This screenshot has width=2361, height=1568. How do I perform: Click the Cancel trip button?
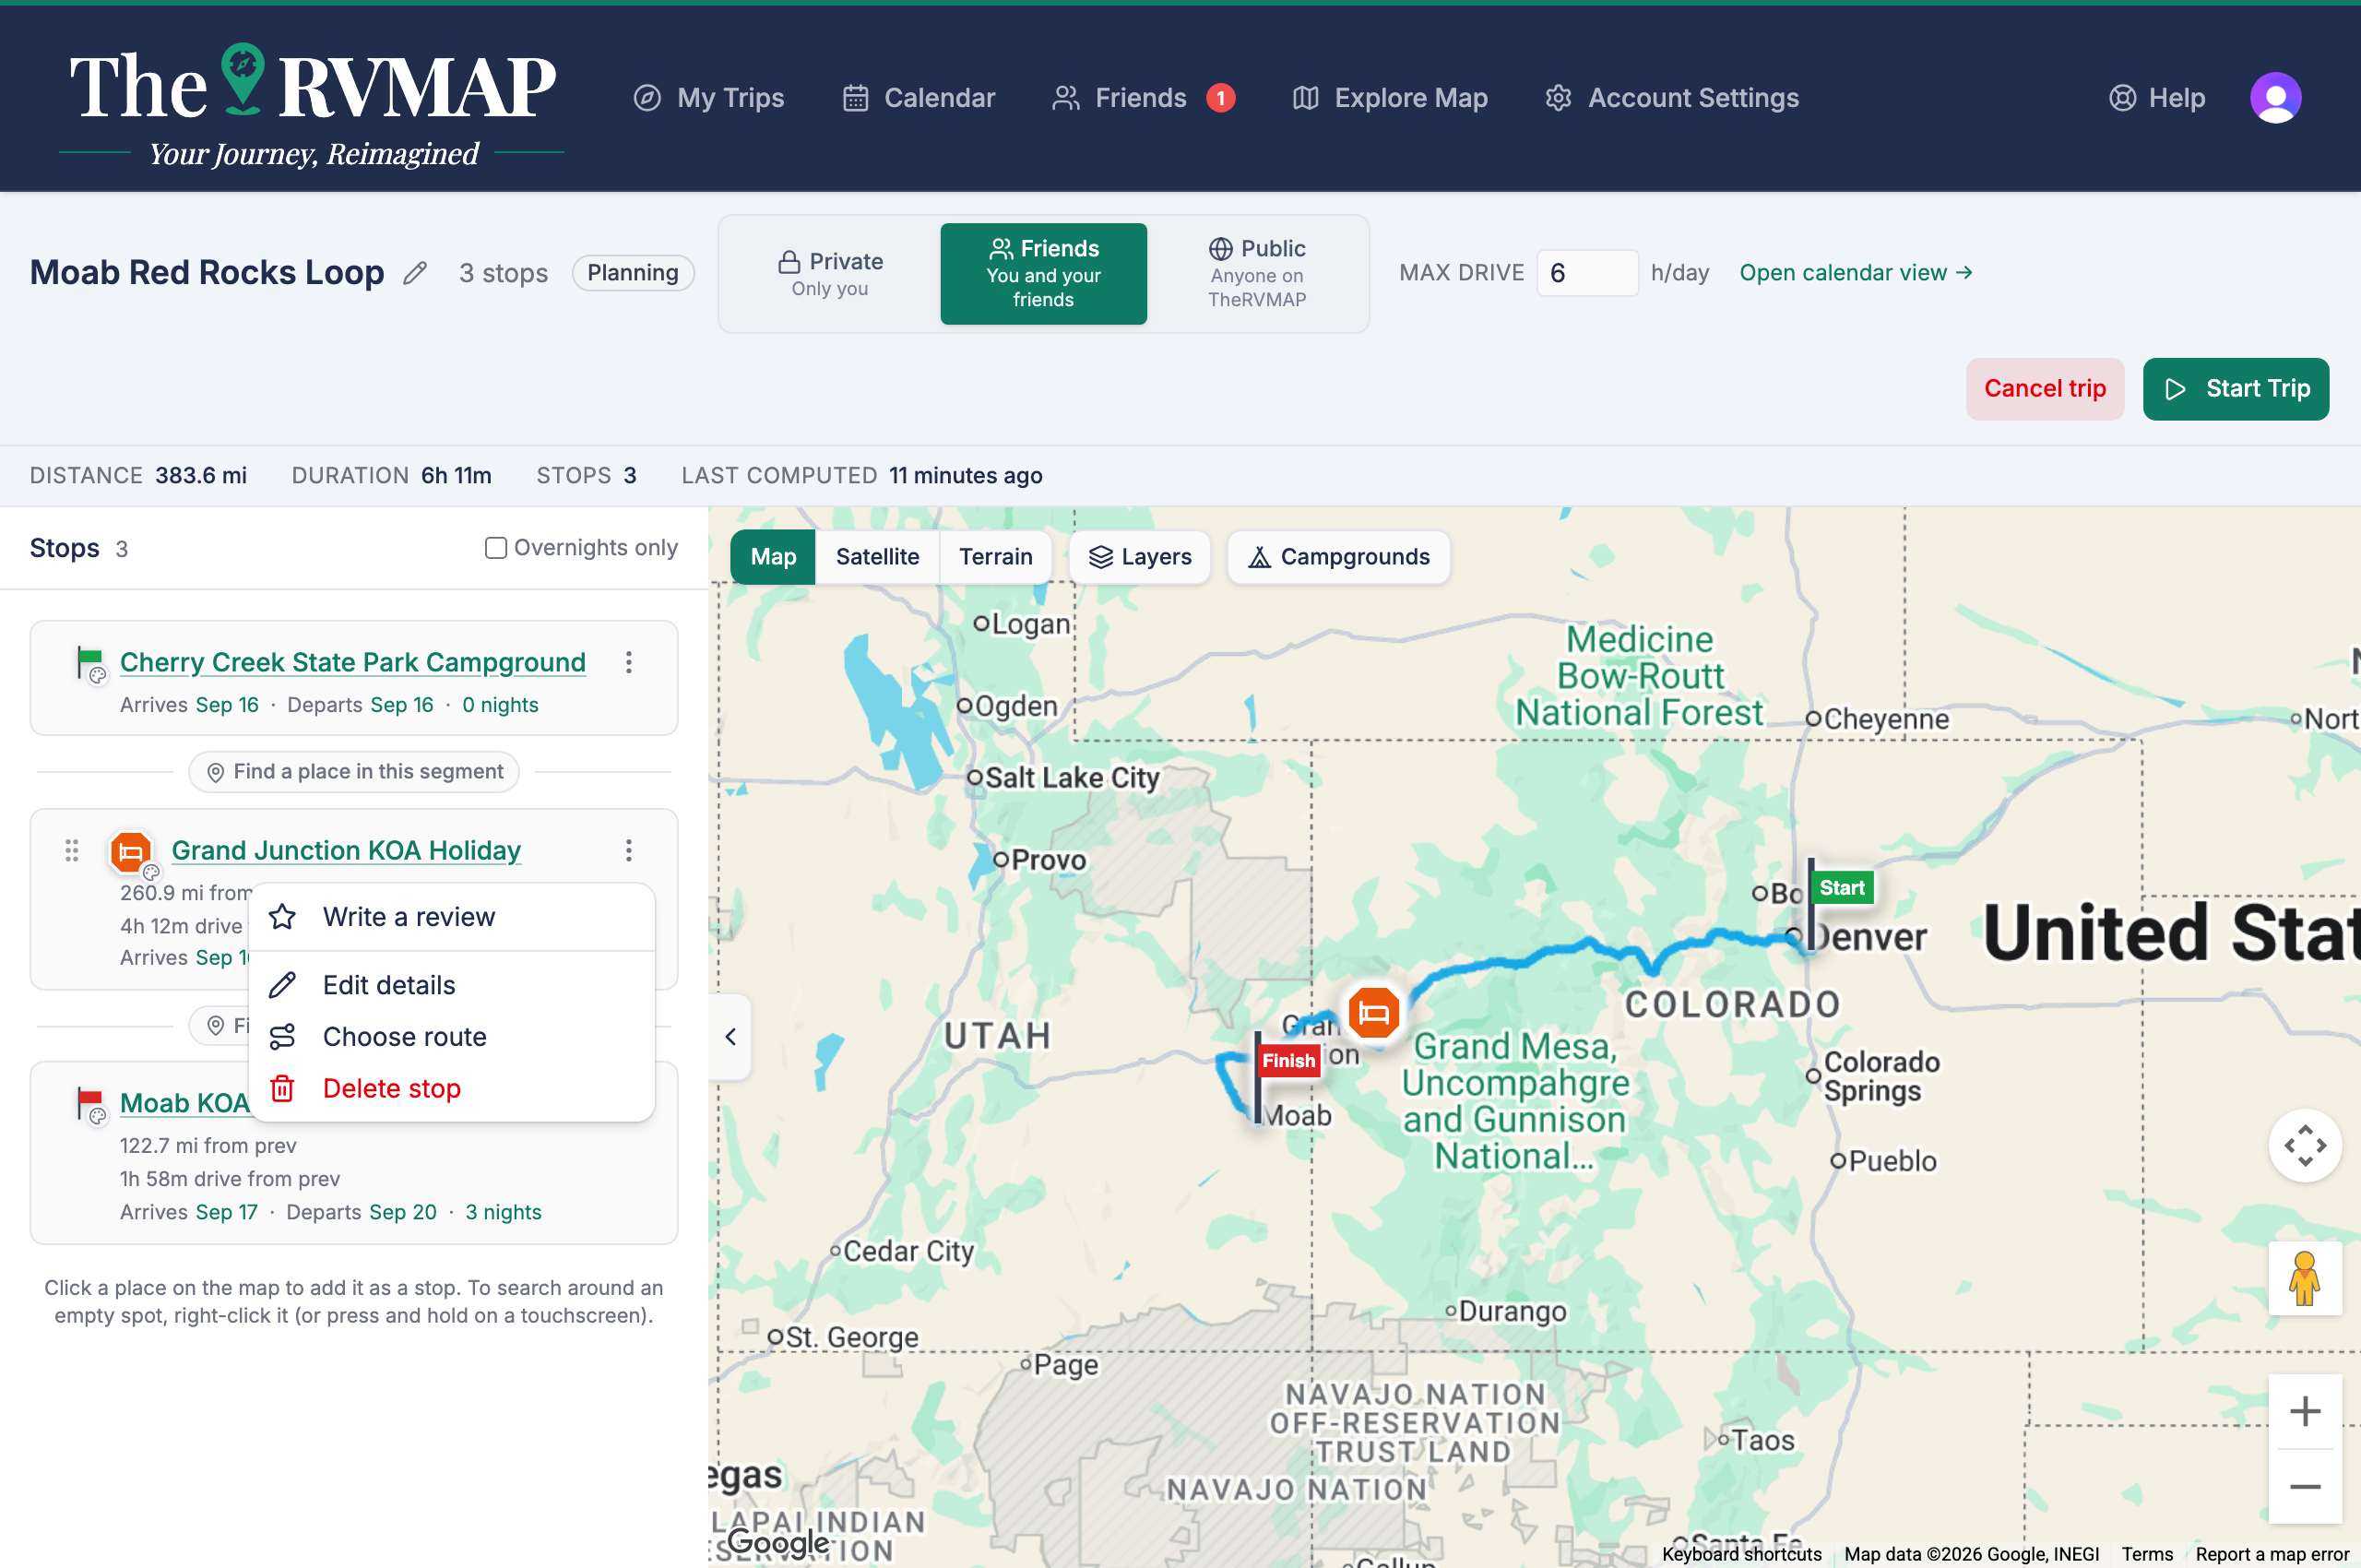pos(2045,389)
